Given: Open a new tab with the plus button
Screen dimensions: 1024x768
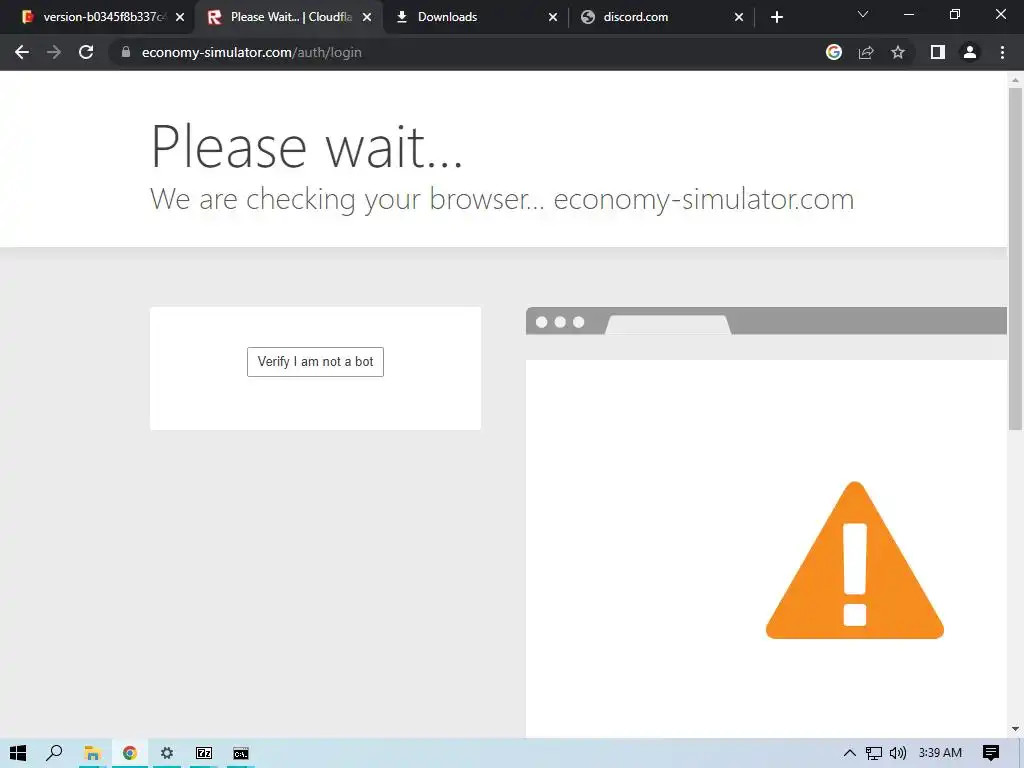Looking at the screenshot, I should coord(776,17).
